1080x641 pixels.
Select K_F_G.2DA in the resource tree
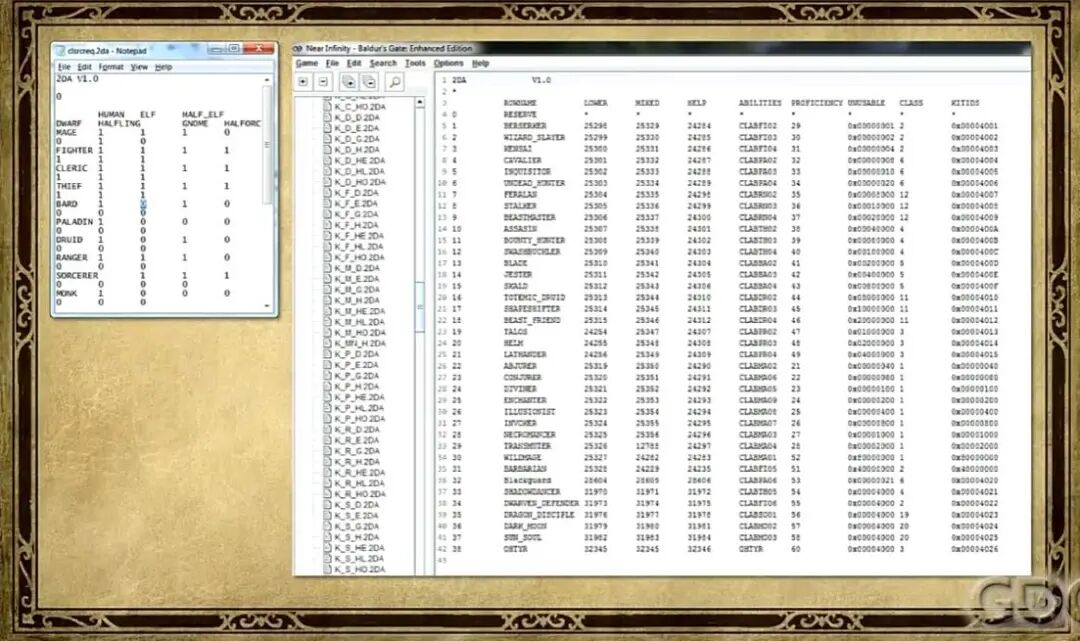point(356,214)
